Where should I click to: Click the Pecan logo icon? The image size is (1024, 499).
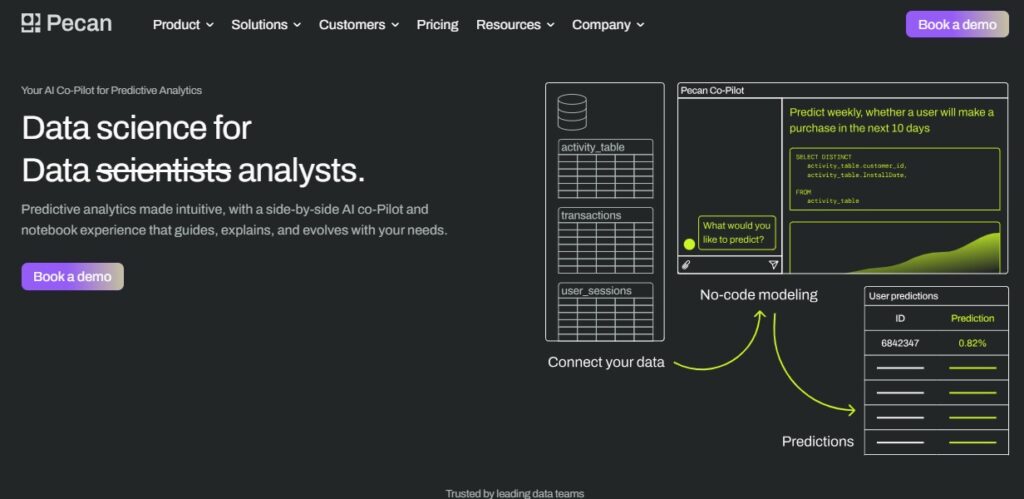click(x=31, y=24)
